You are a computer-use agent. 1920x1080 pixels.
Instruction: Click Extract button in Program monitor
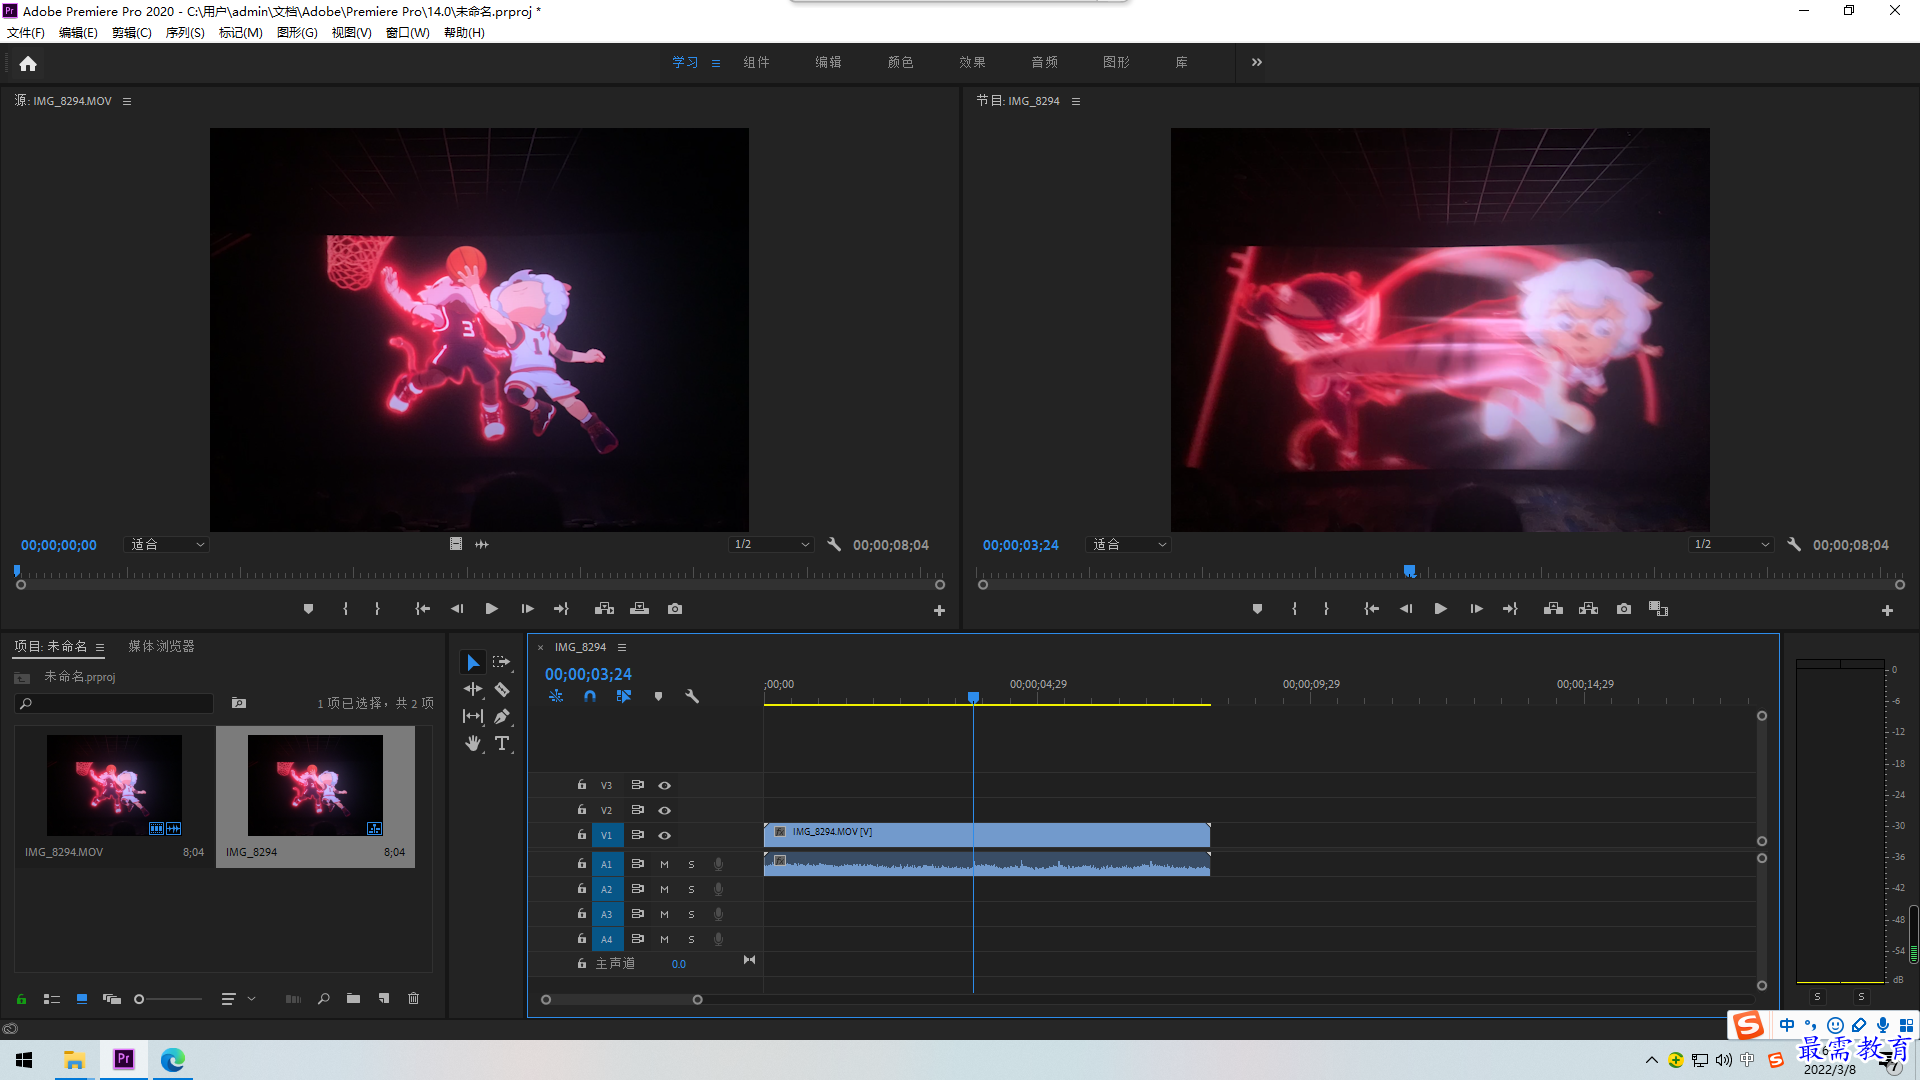tap(1588, 609)
